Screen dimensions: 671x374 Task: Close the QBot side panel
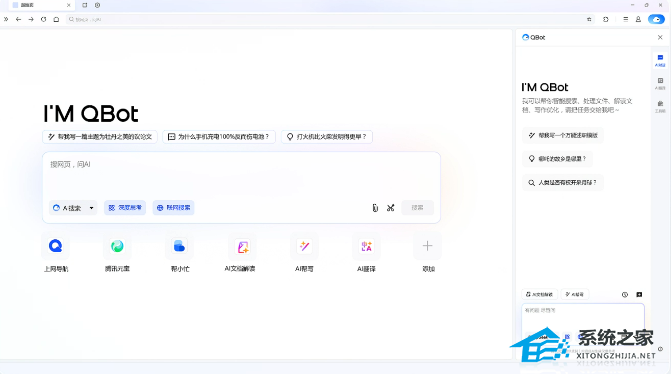click(x=660, y=37)
